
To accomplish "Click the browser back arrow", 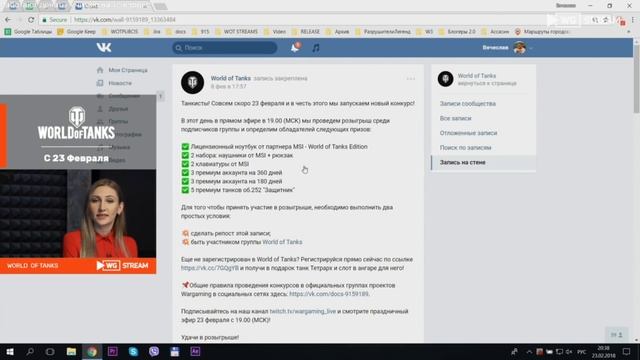I will click(8, 20).
